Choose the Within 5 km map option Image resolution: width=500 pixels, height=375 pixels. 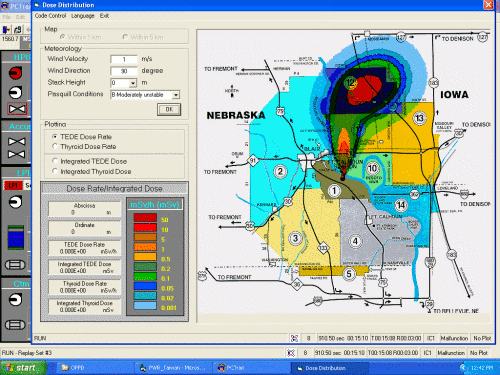125,37
